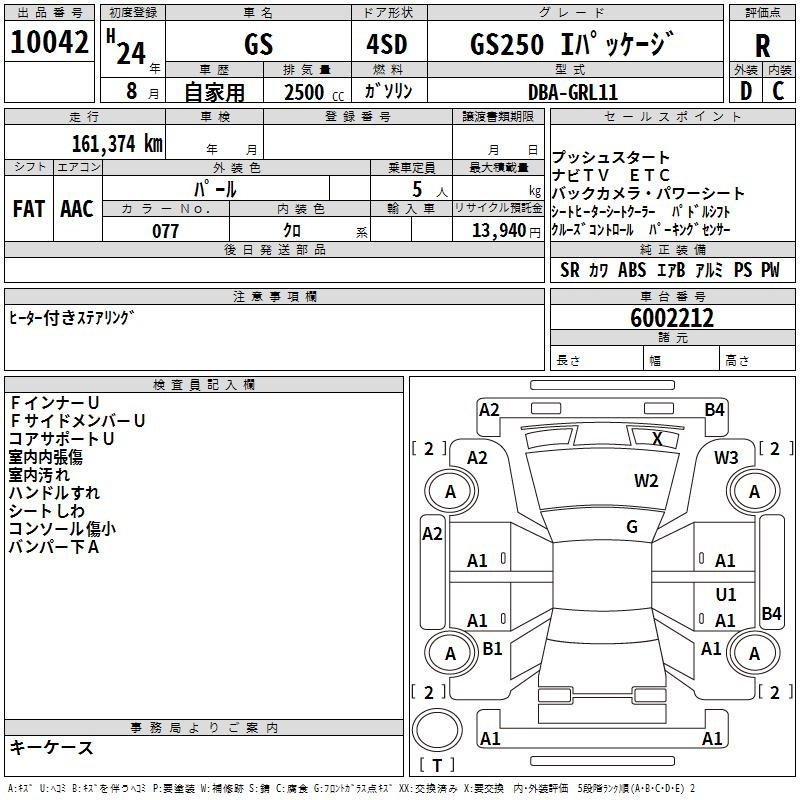Click the B1 damage marker
The height and width of the screenshot is (800, 800).
coord(492,649)
